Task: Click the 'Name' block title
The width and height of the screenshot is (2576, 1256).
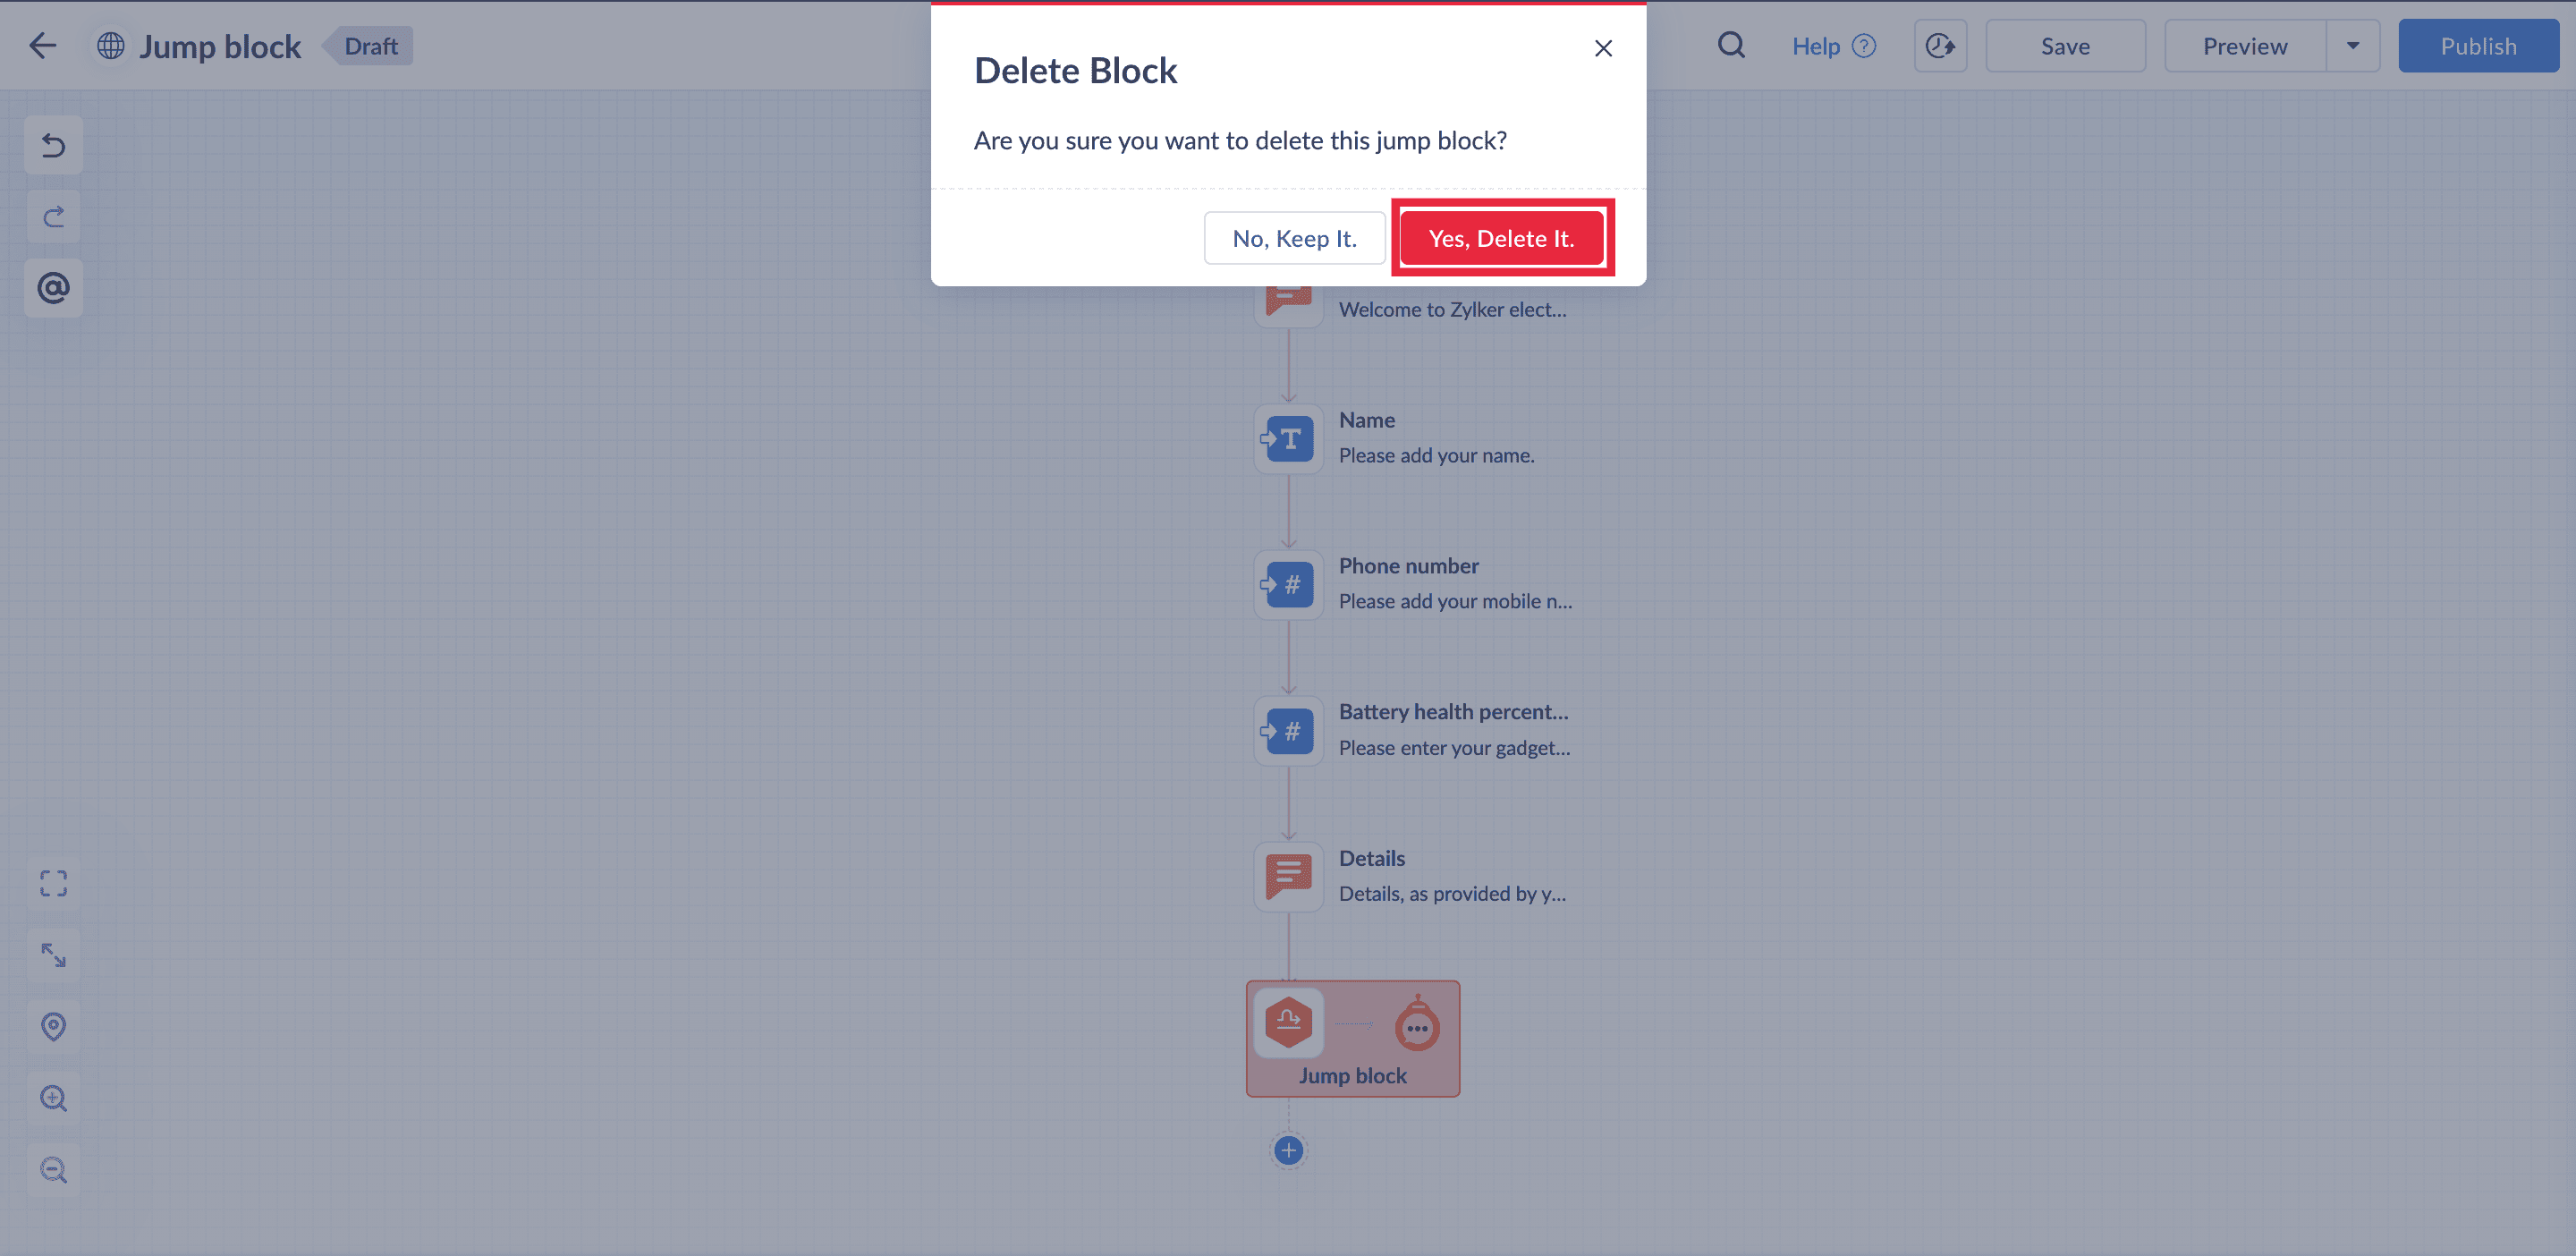Action: point(1366,420)
